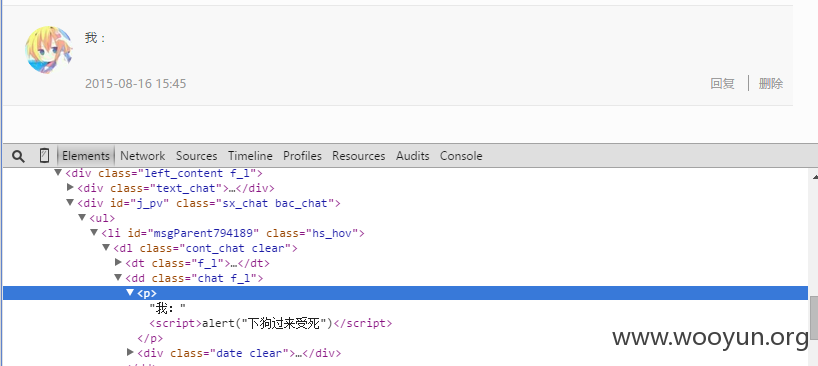Viewport: 818px width, 366px height.
Task: Click the 2015-08-16 15:45 timestamp
Action: (136, 83)
